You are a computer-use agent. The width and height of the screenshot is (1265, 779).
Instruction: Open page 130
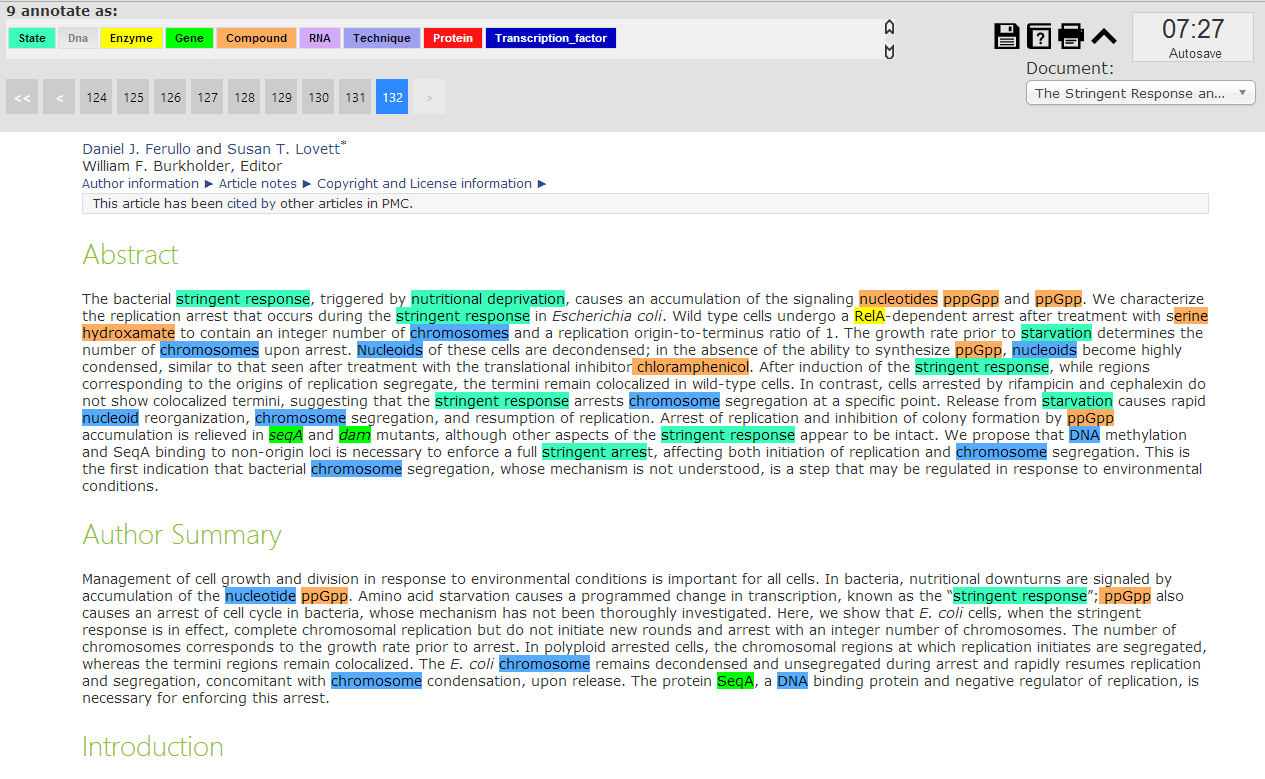[x=318, y=97]
